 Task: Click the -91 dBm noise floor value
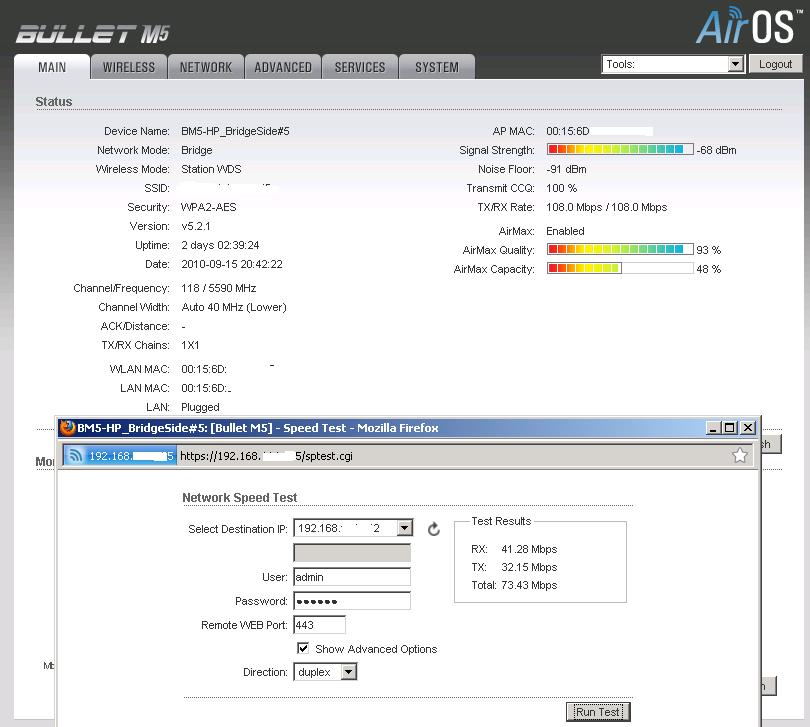566,169
